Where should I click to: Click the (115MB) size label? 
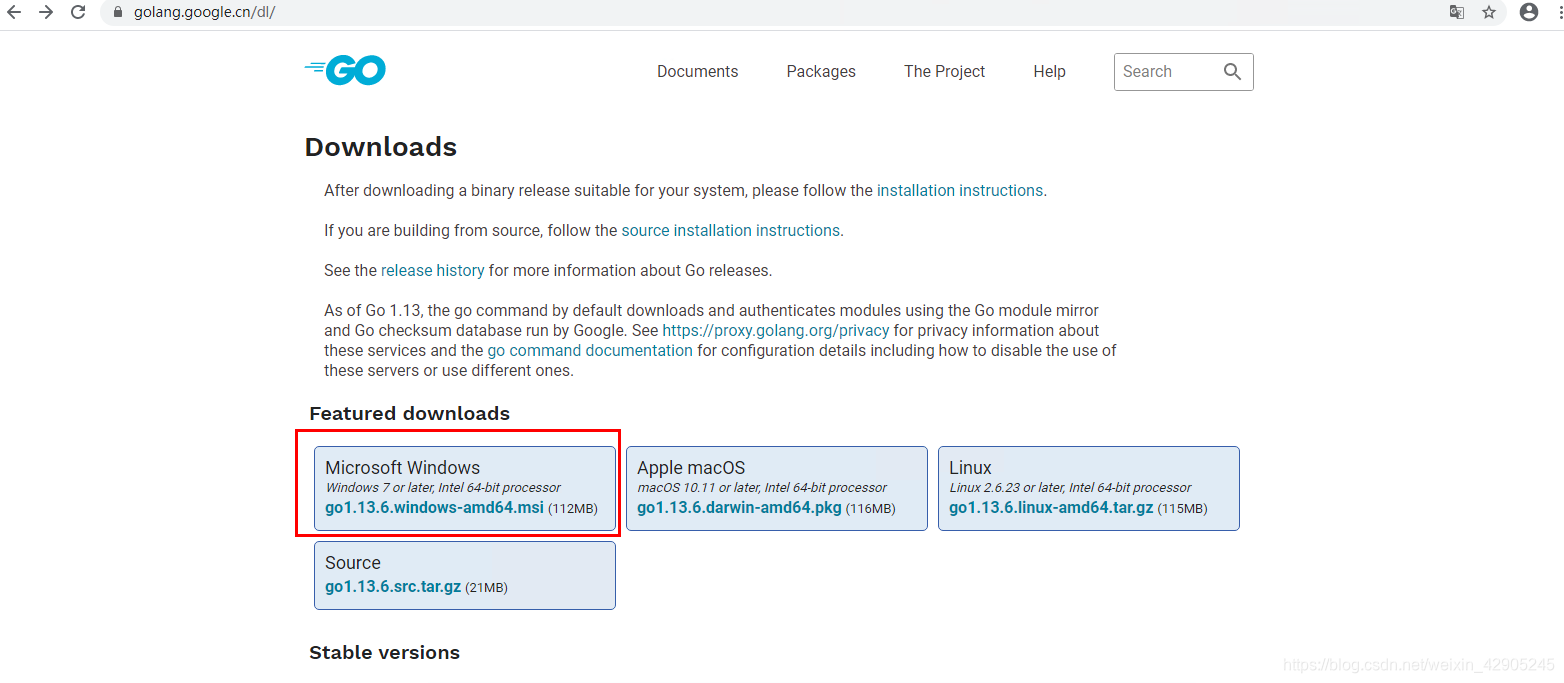[1182, 509]
